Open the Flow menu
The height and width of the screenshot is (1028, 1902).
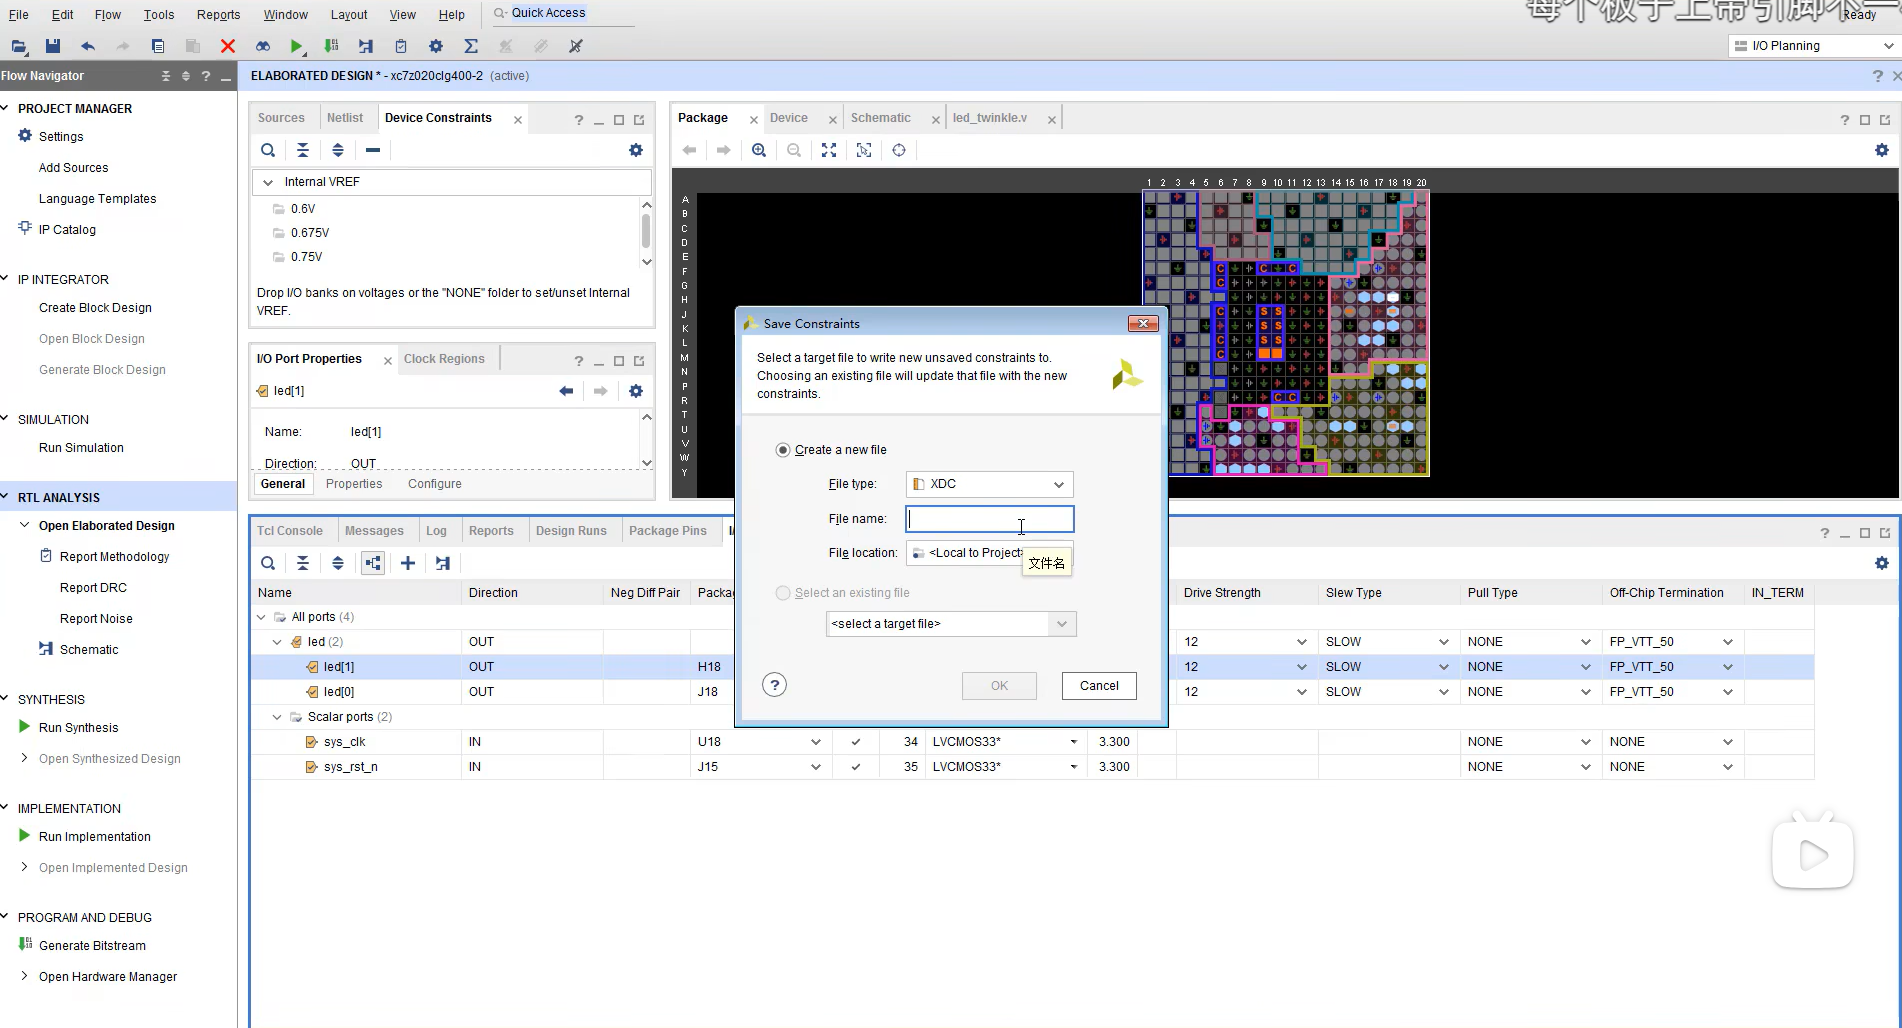pyautogui.click(x=108, y=15)
